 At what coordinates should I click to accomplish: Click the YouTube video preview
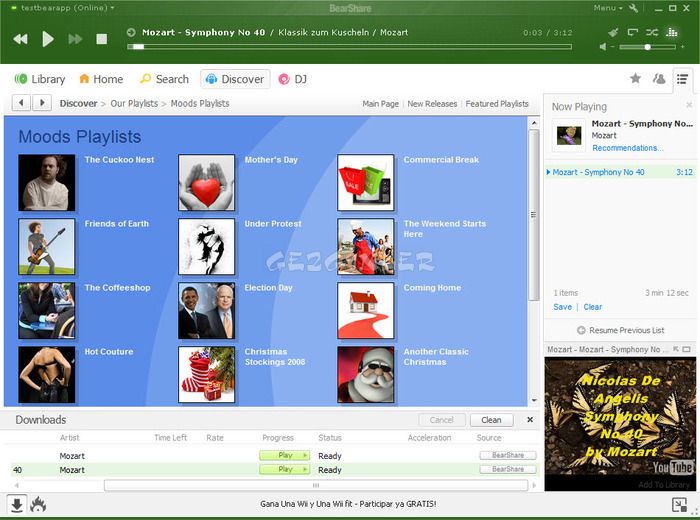(x=620, y=424)
